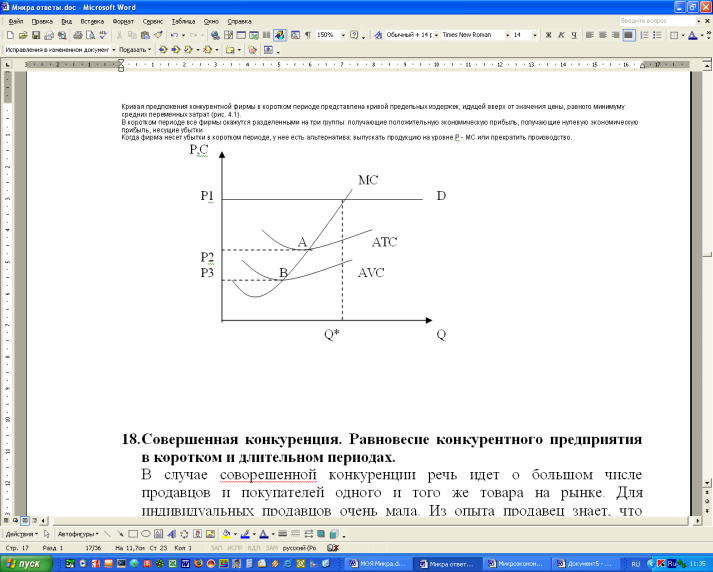Screen dimensions: 713x572
Task: Open the font color dropdown arrow
Action: [702, 35]
